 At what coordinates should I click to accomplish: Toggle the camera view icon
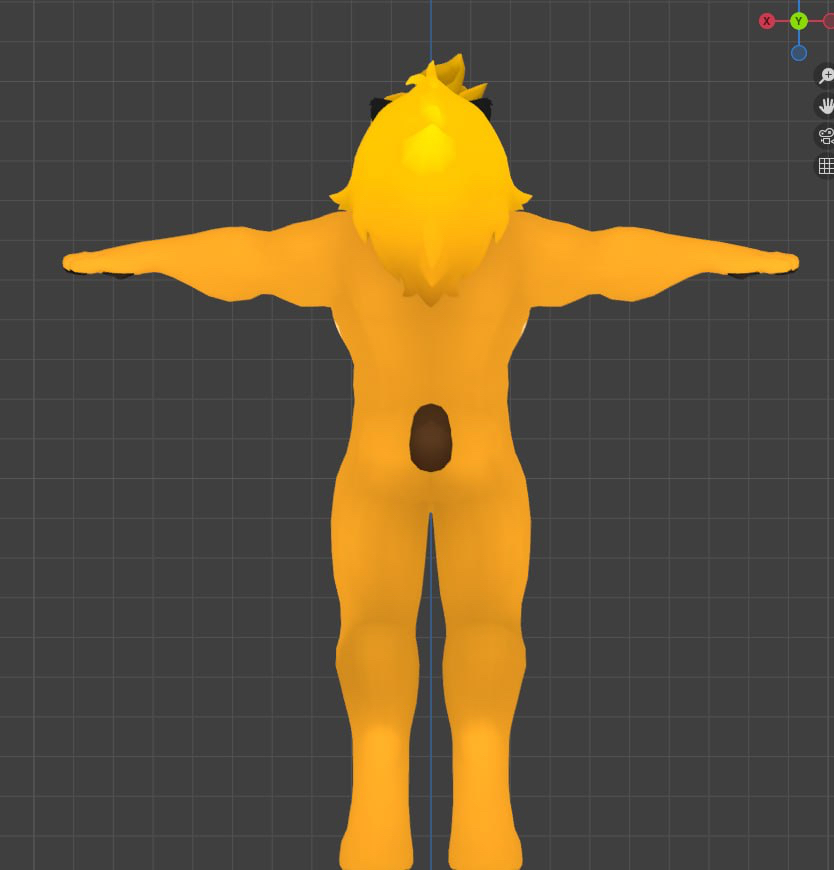pos(826,136)
